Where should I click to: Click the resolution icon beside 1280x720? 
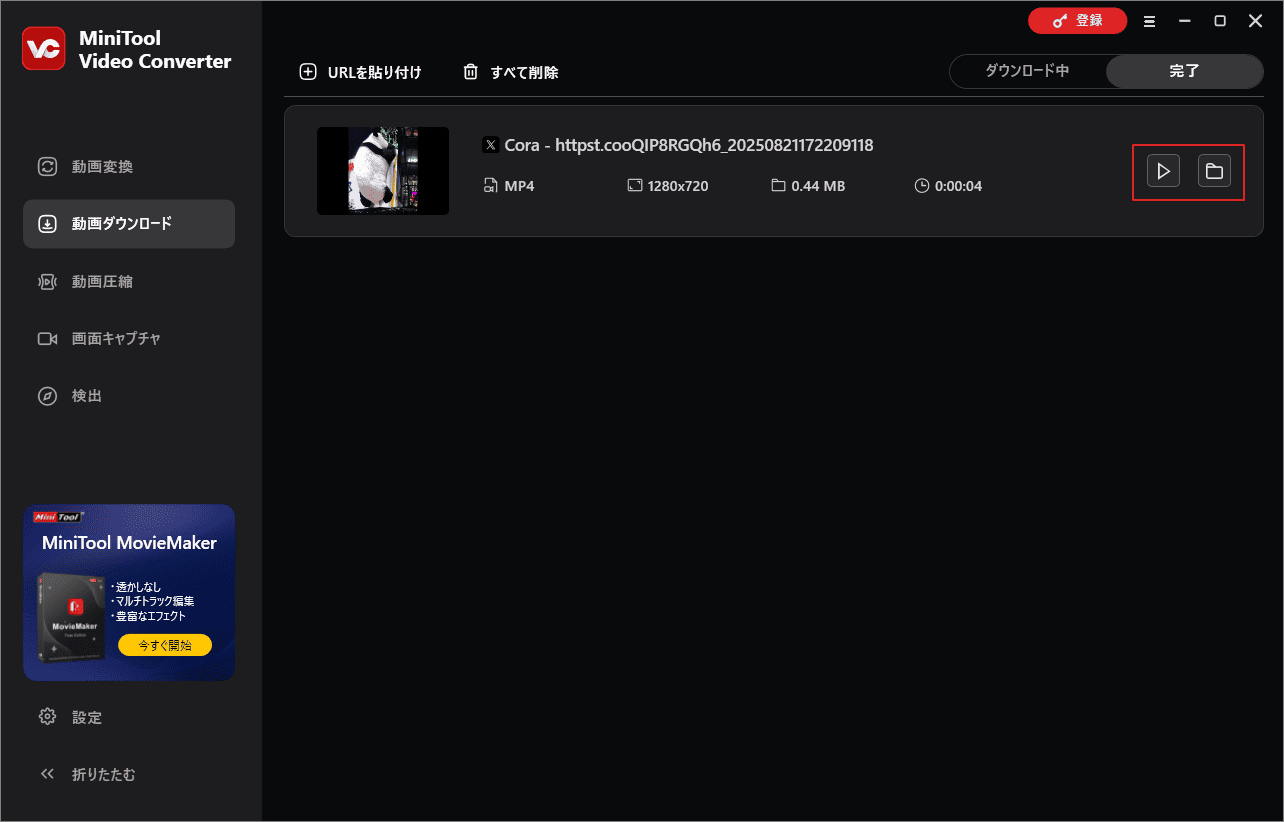pyautogui.click(x=634, y=186)
